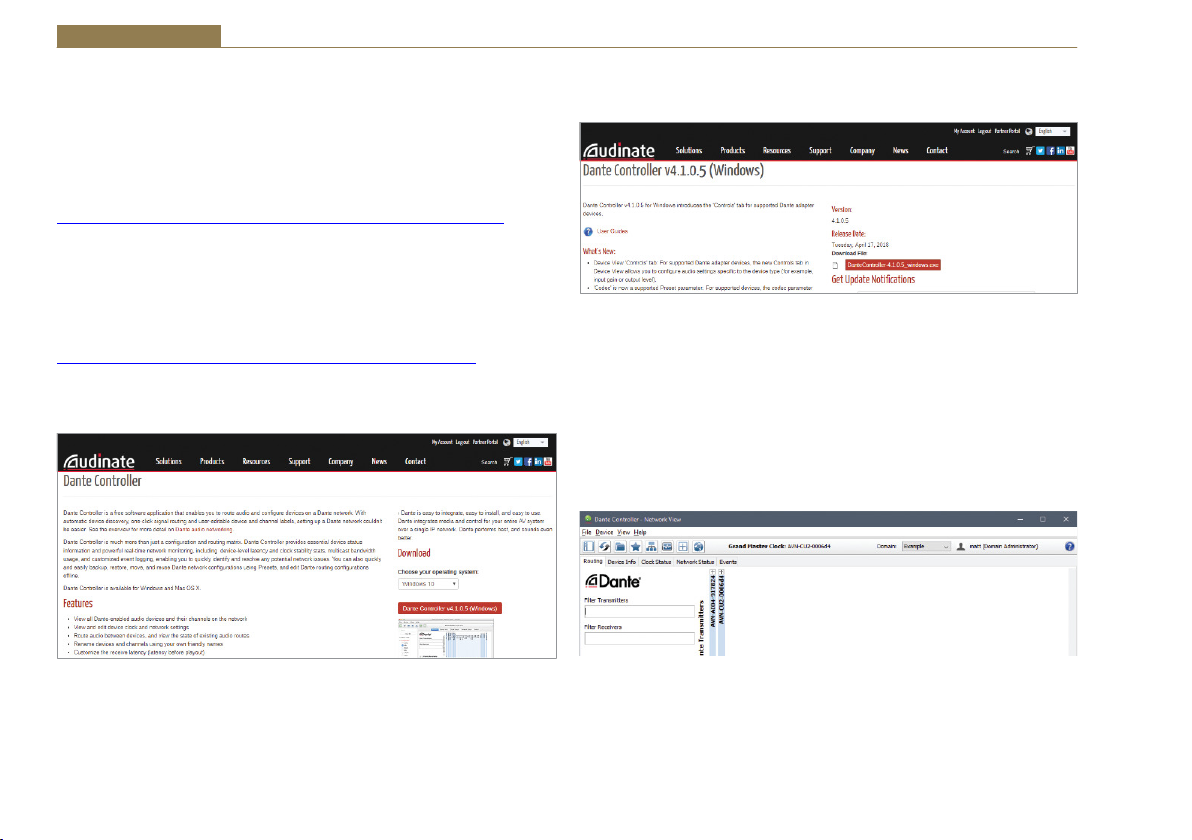Open Products on v4.1.0.5 Windows page
This screenshot has width=1192, height=840.
[x=733, y=151]
